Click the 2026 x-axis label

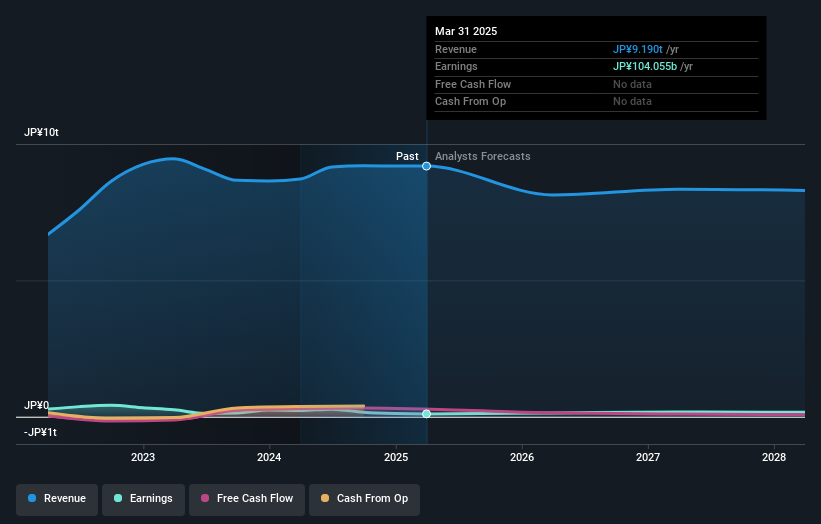coord(522,457)
